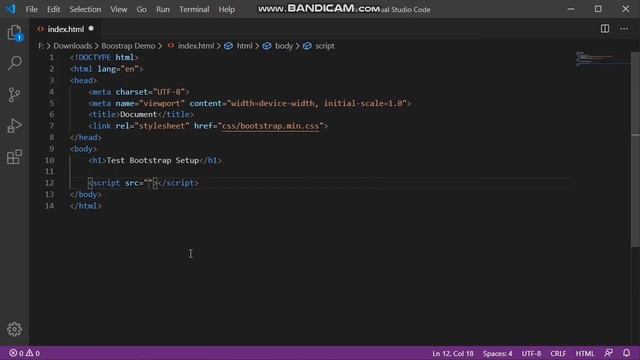Open the Run menu
The height and width of the screenshot is (360, 640).
pyautogui.click(x=163, y=9)
